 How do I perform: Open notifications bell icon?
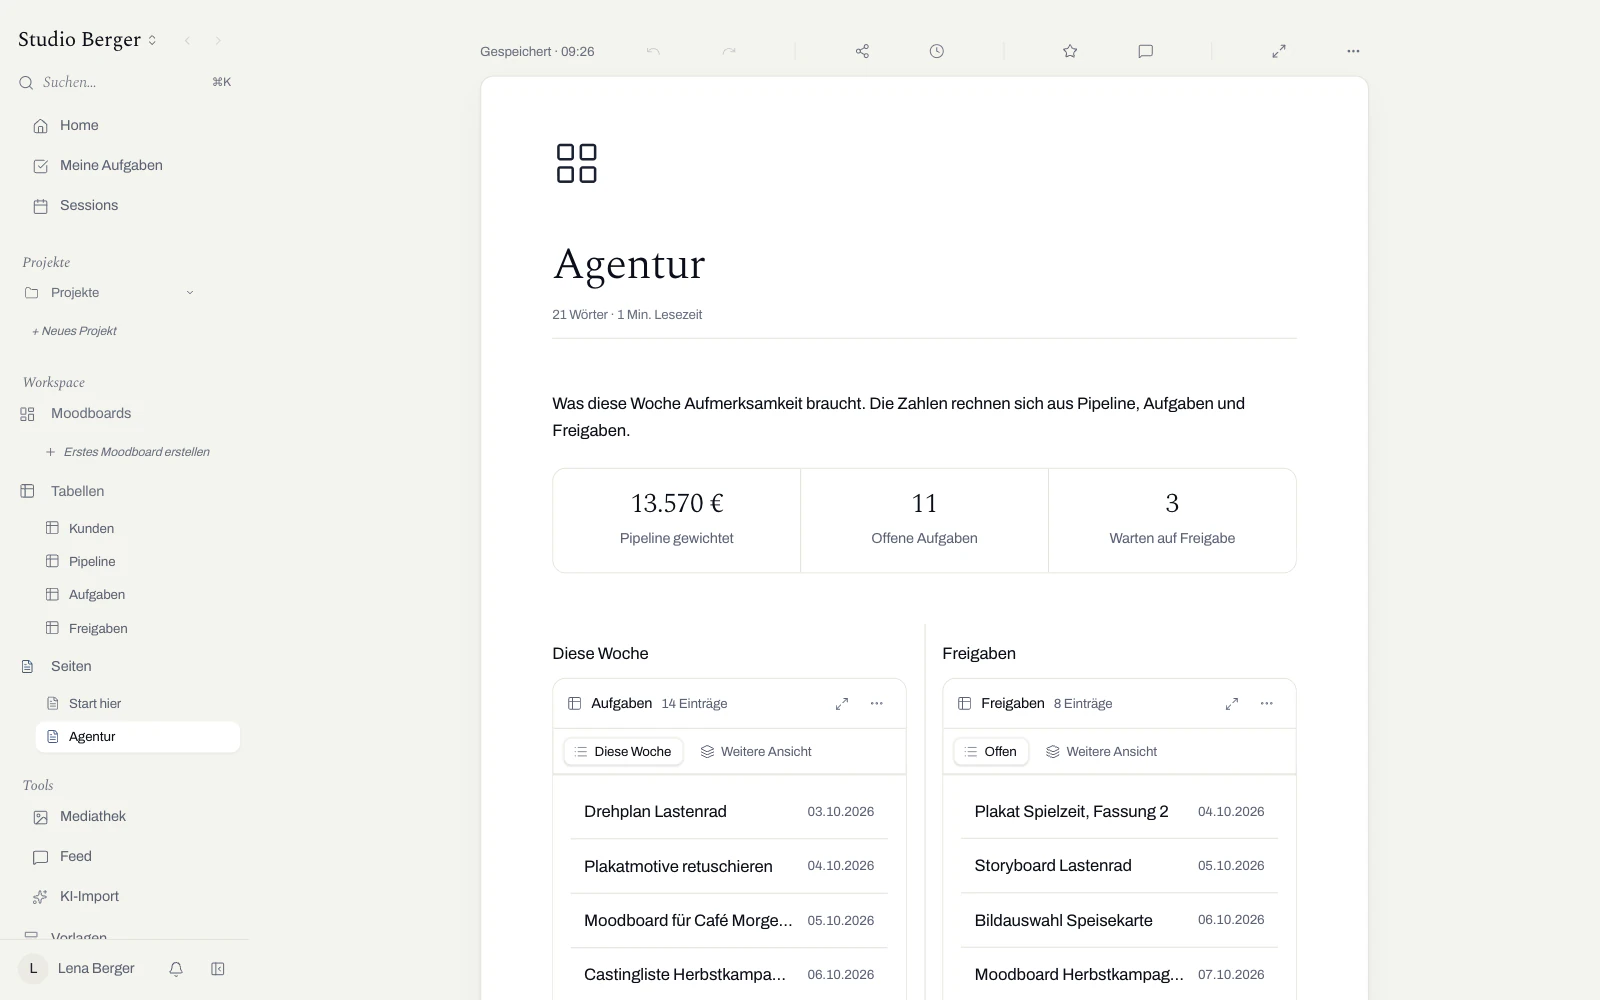176,969
